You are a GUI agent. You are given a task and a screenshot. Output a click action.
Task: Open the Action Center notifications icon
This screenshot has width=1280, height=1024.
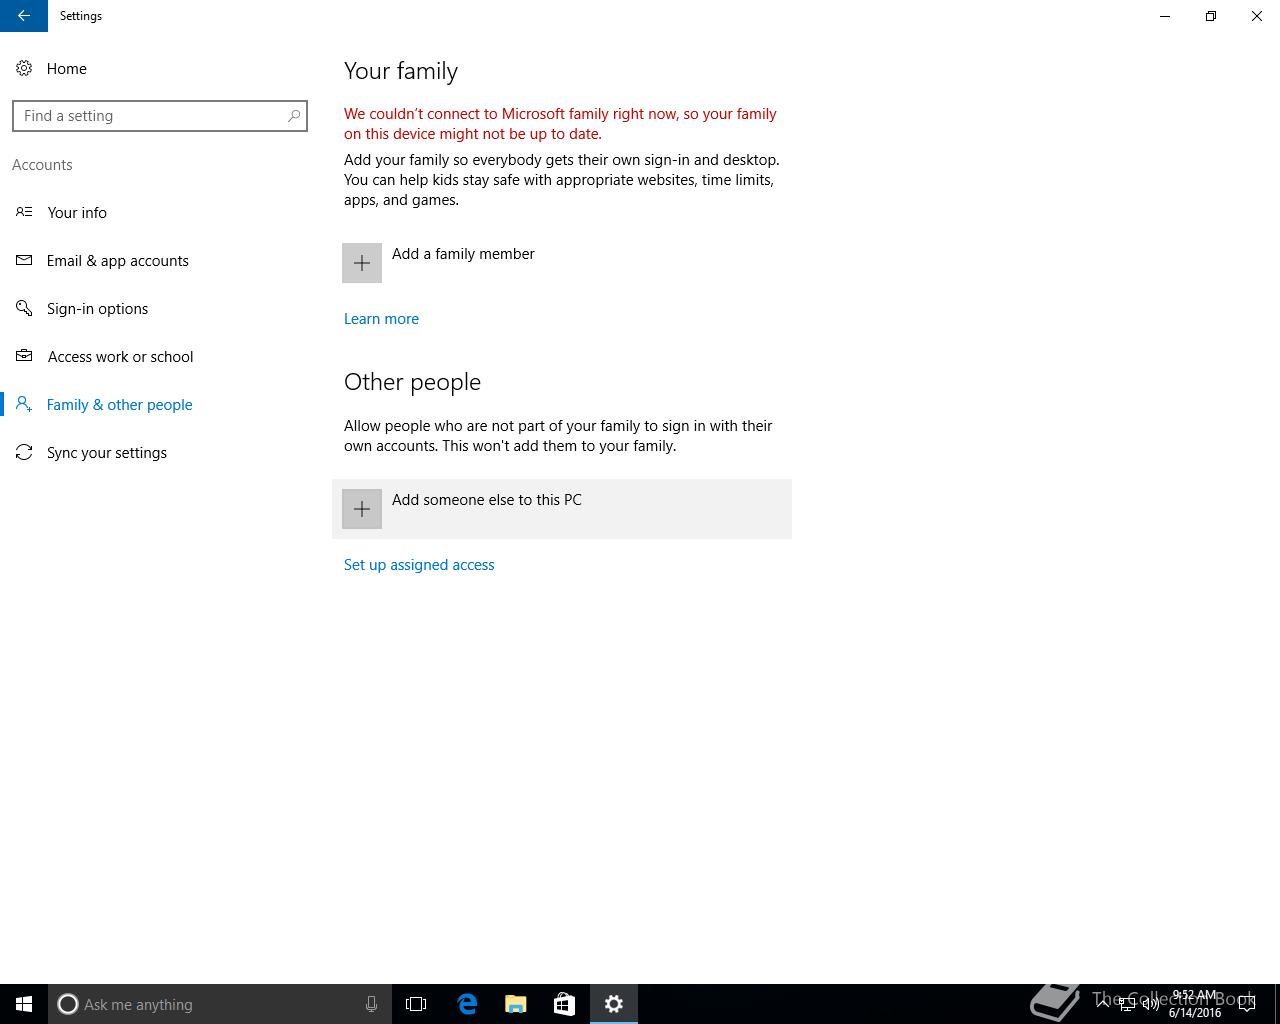1247,1004
